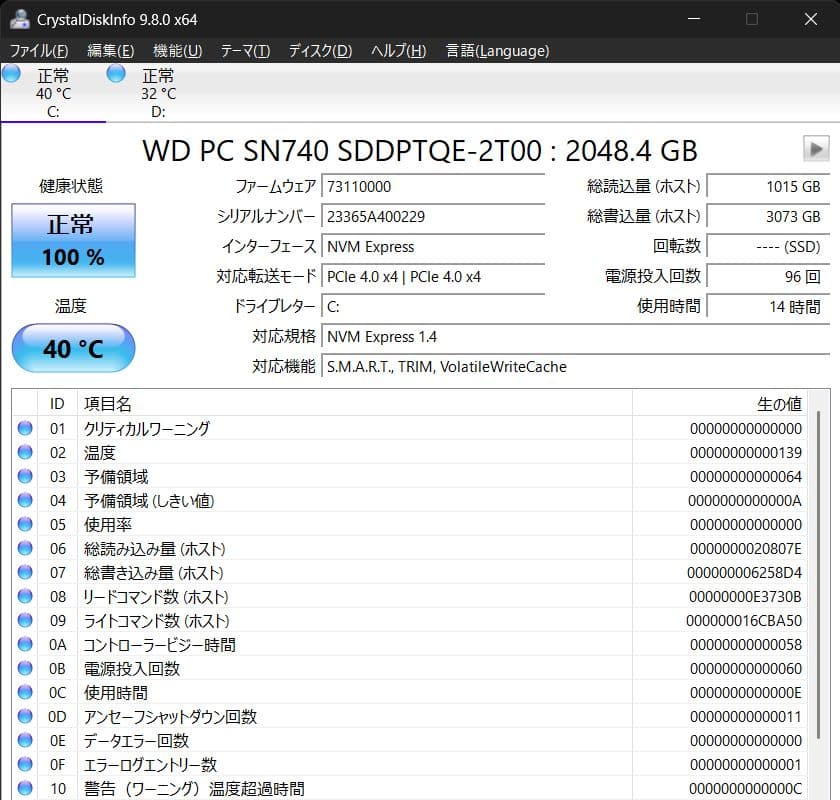This screenshot has height=800, width=840.
Task: Click the serial number field 23365A400229
Action: tap(433, 216)
